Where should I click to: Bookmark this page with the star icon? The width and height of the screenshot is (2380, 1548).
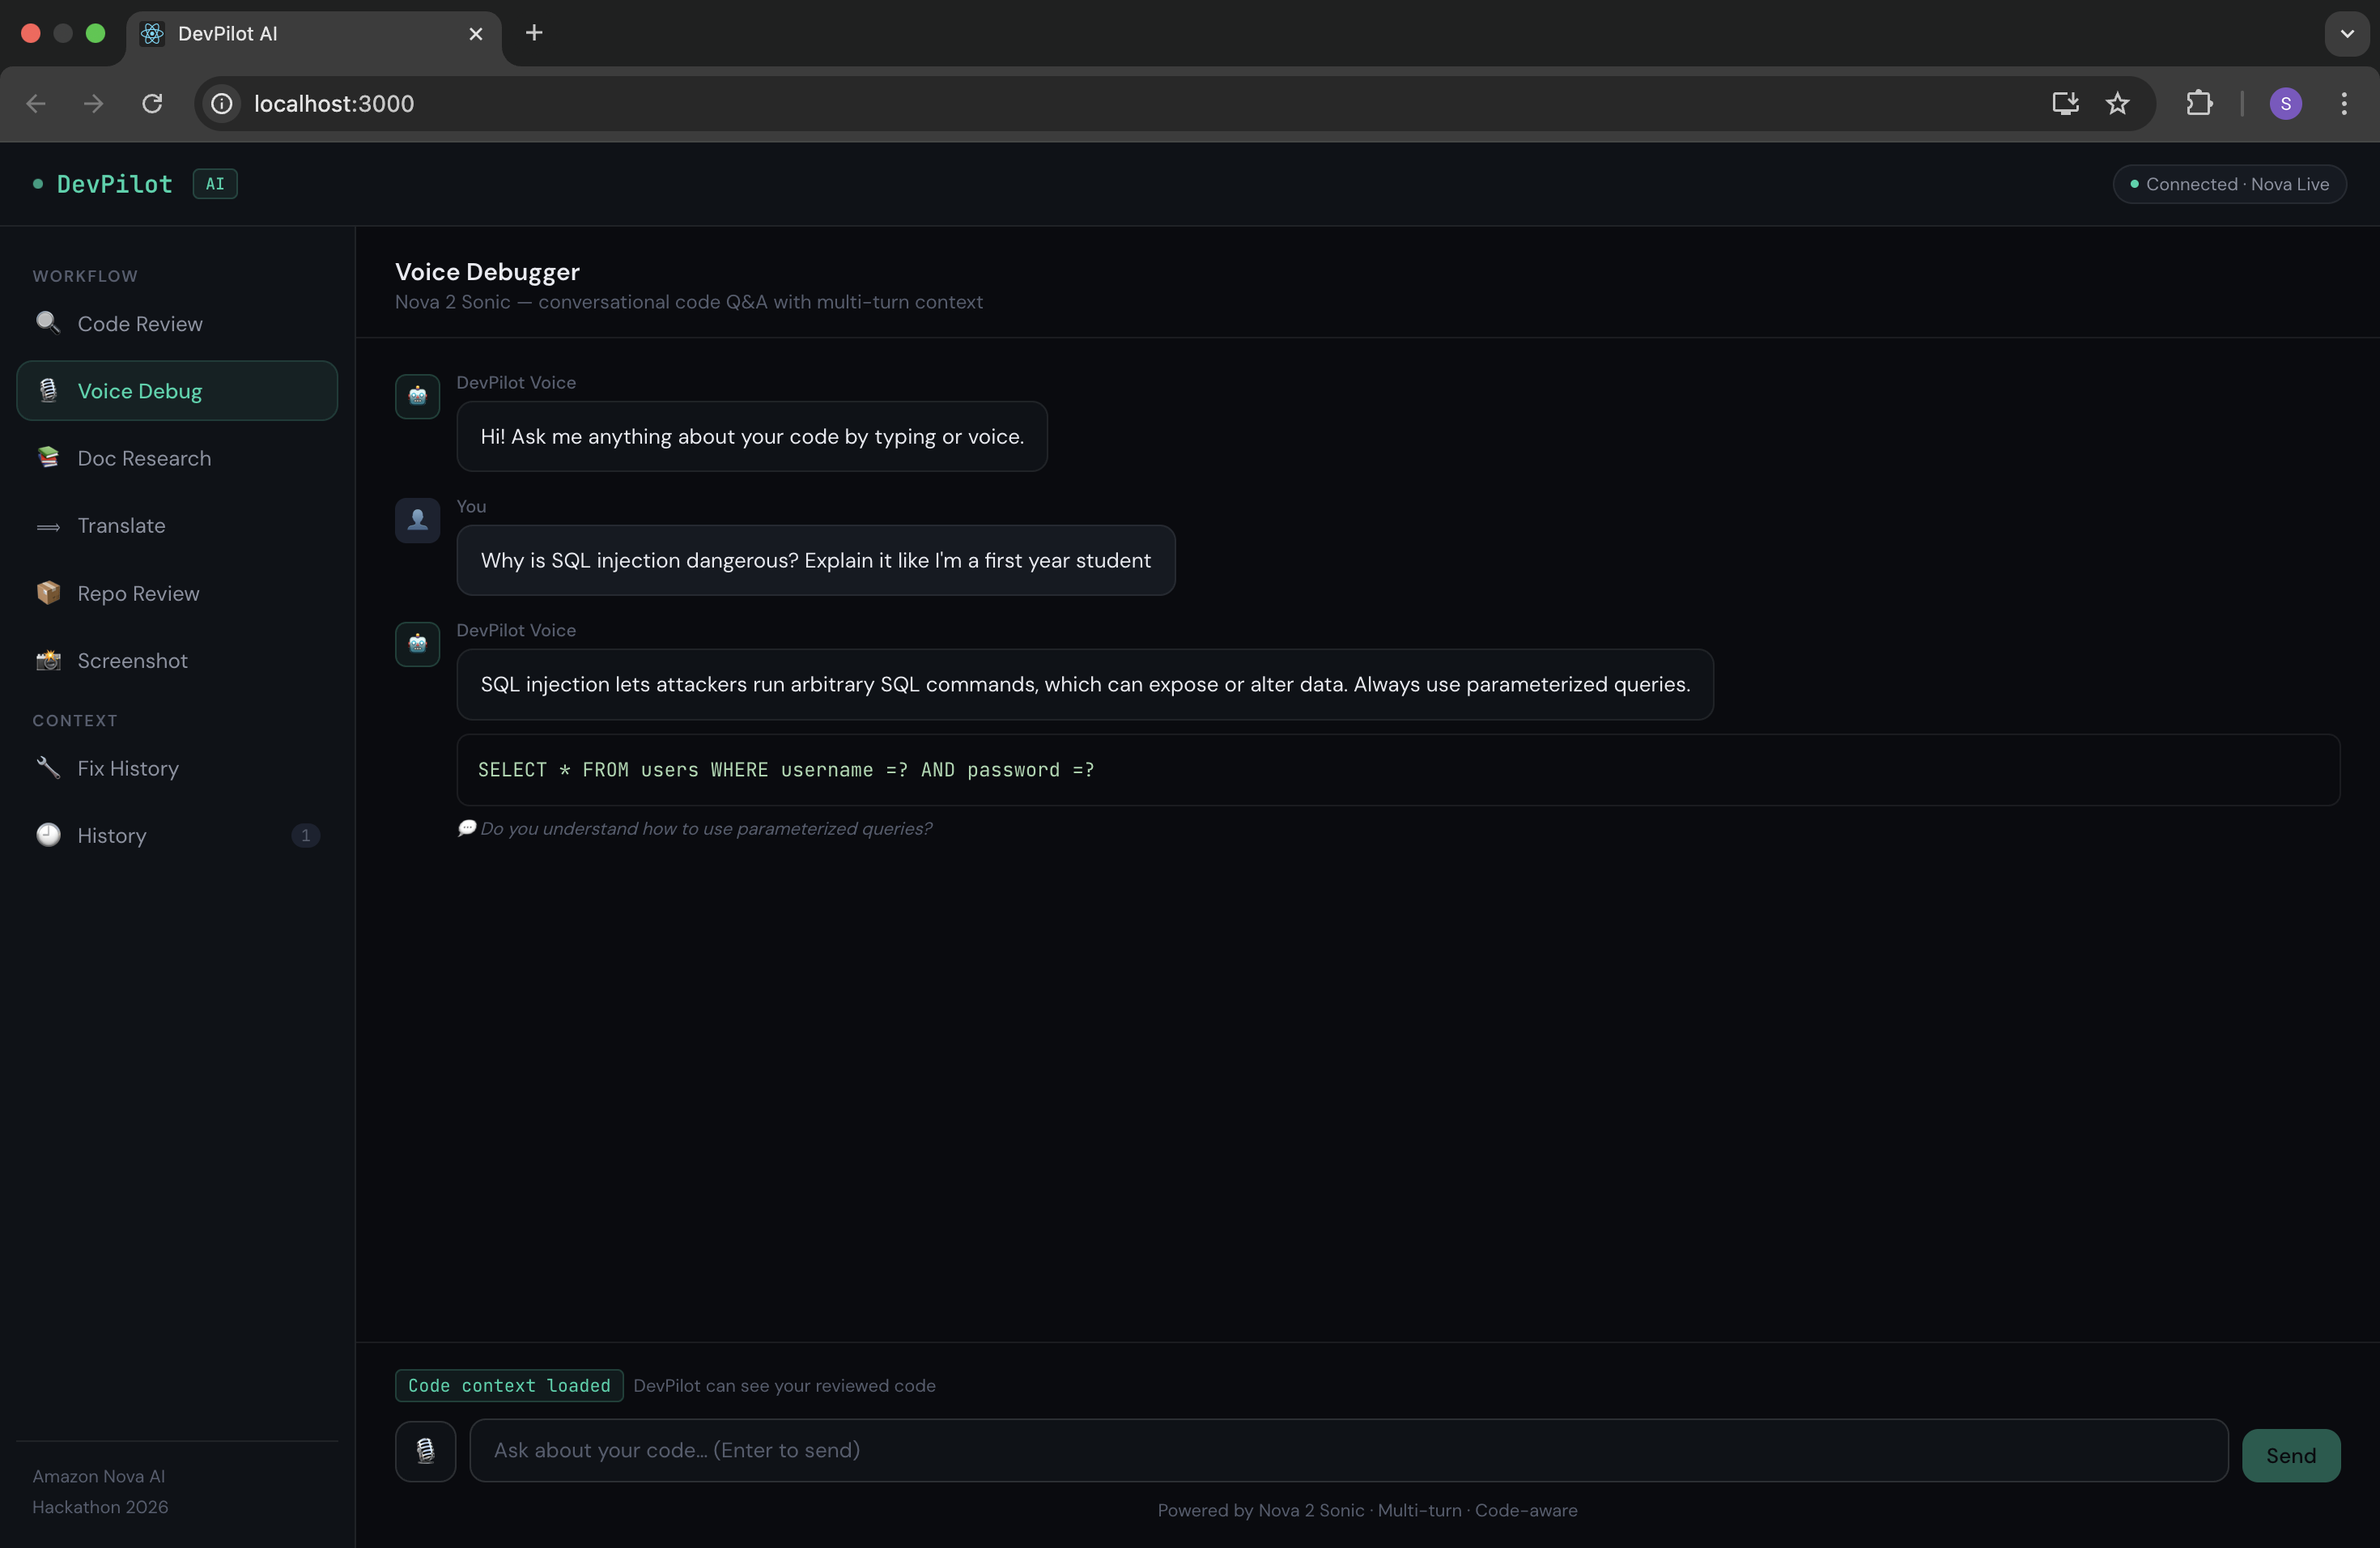tap(2117, 103)
